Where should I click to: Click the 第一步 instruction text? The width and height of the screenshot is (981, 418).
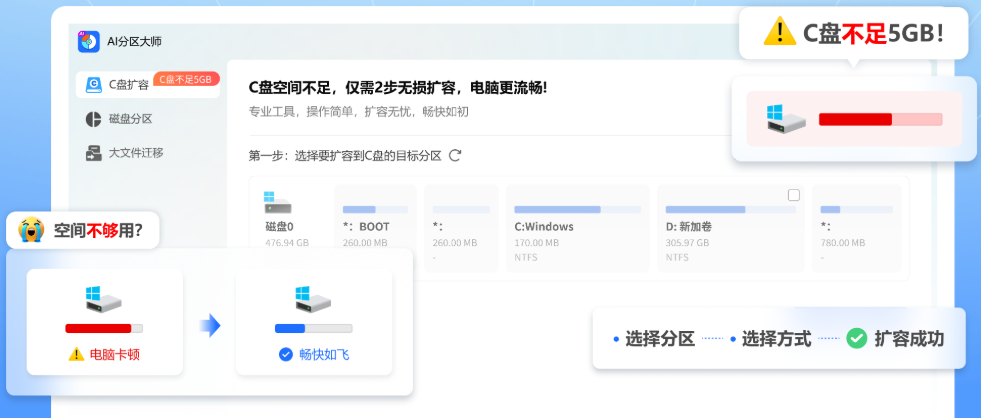click(x=345, y=156)
